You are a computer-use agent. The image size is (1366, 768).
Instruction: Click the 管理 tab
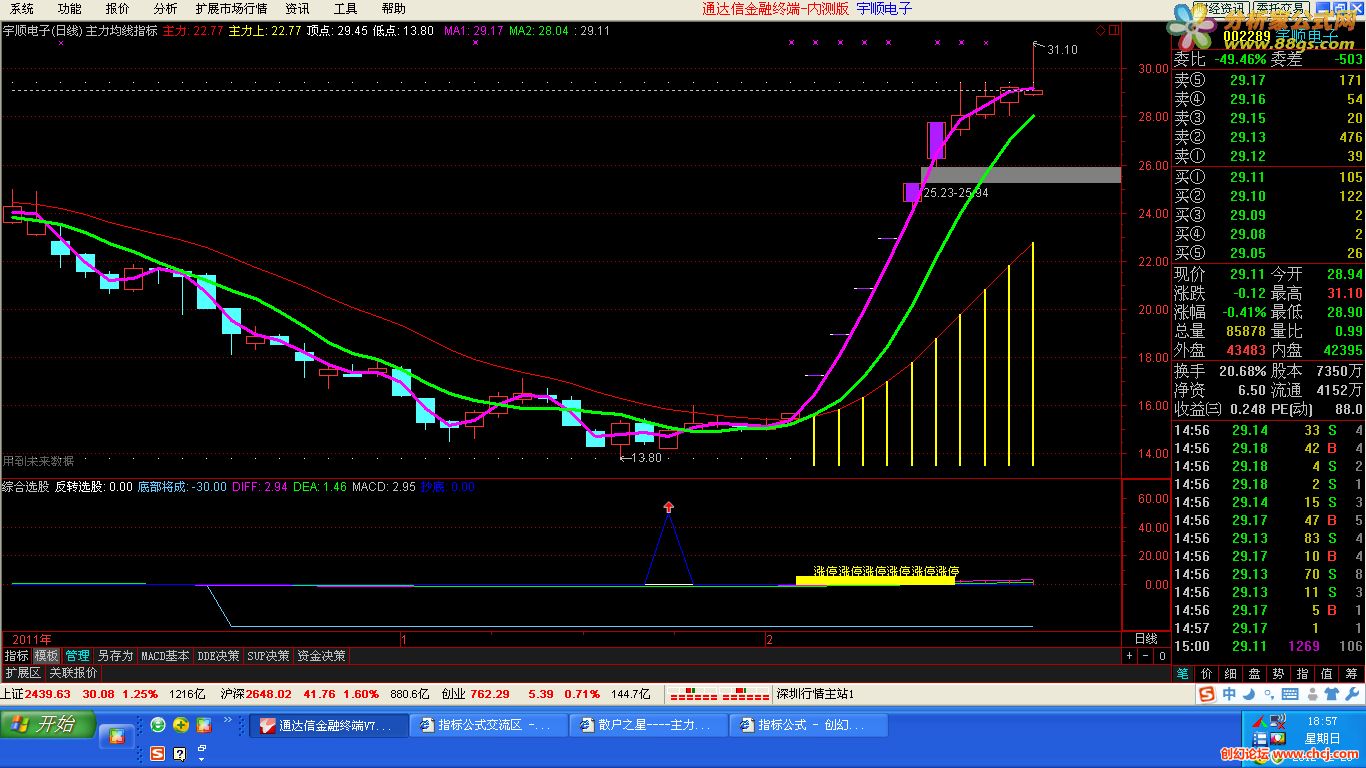77,656
